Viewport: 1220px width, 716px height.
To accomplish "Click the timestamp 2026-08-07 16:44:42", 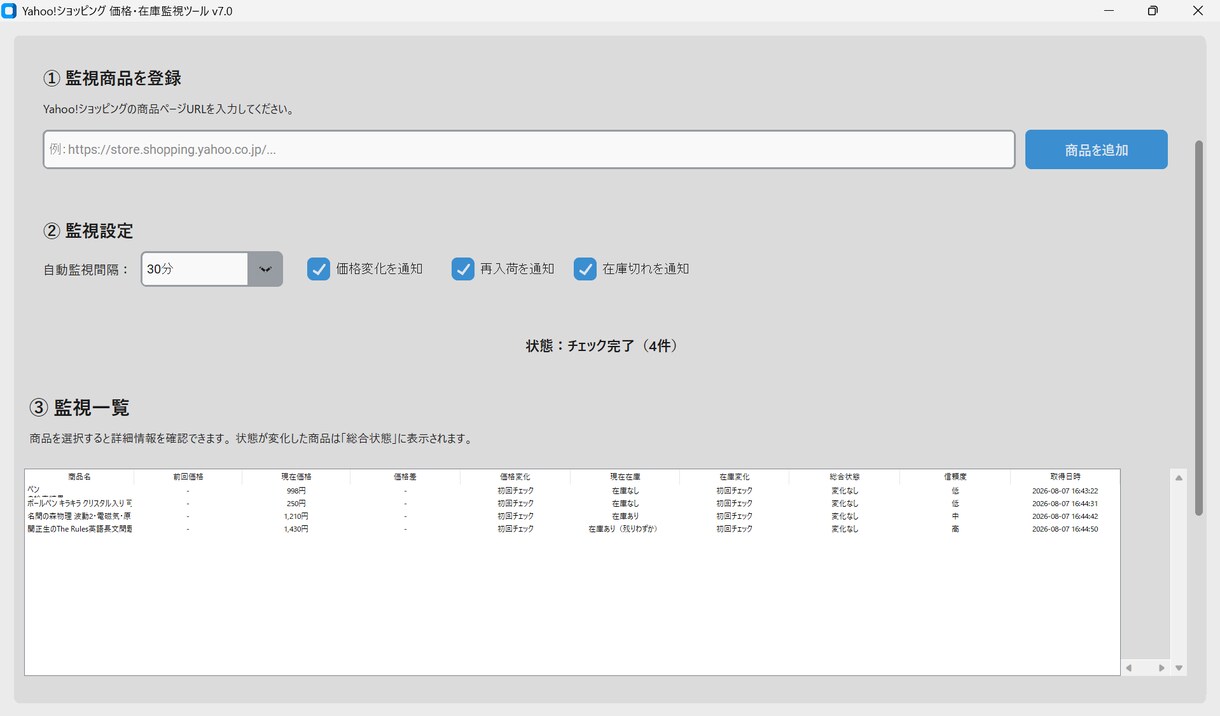I will (x=1065, y=516).
